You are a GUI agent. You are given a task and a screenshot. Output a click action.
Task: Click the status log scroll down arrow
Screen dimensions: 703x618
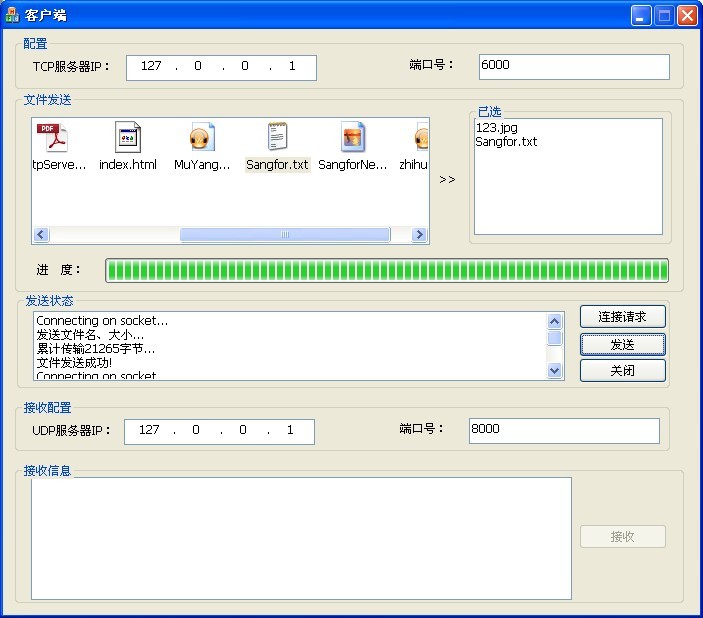click(x=555, y=370)
